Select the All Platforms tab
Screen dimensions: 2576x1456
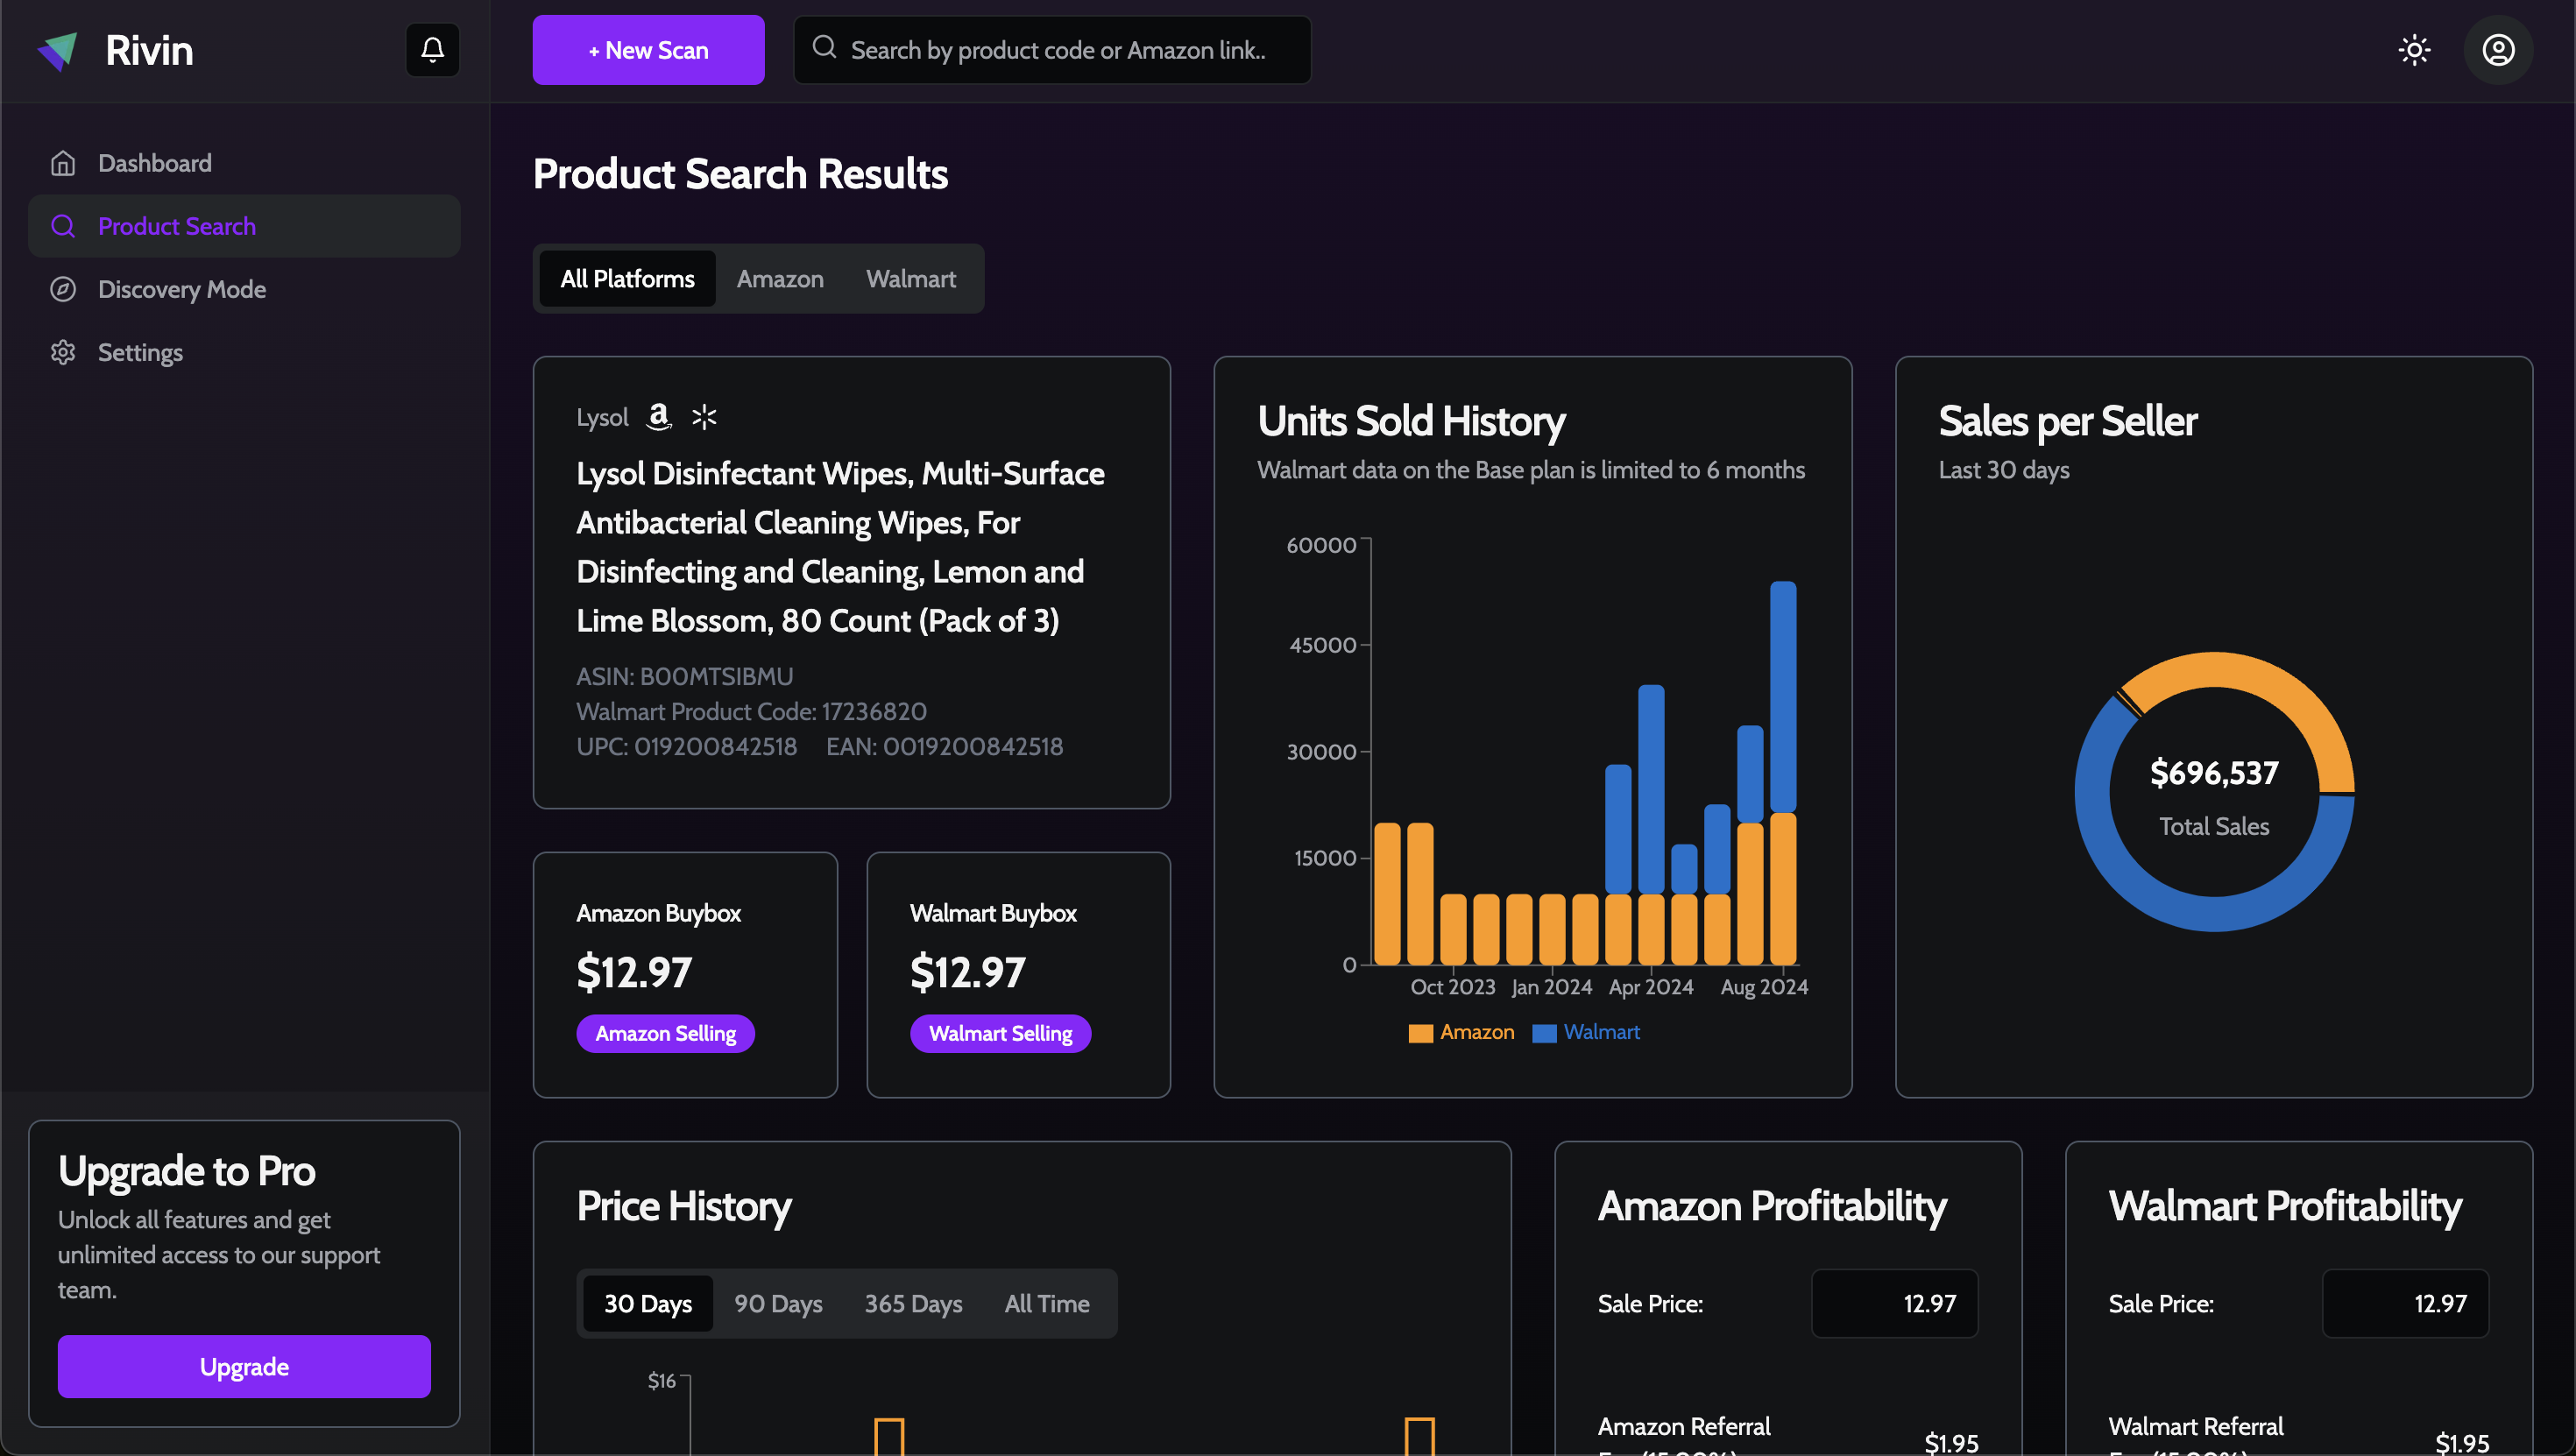point(627,279)
